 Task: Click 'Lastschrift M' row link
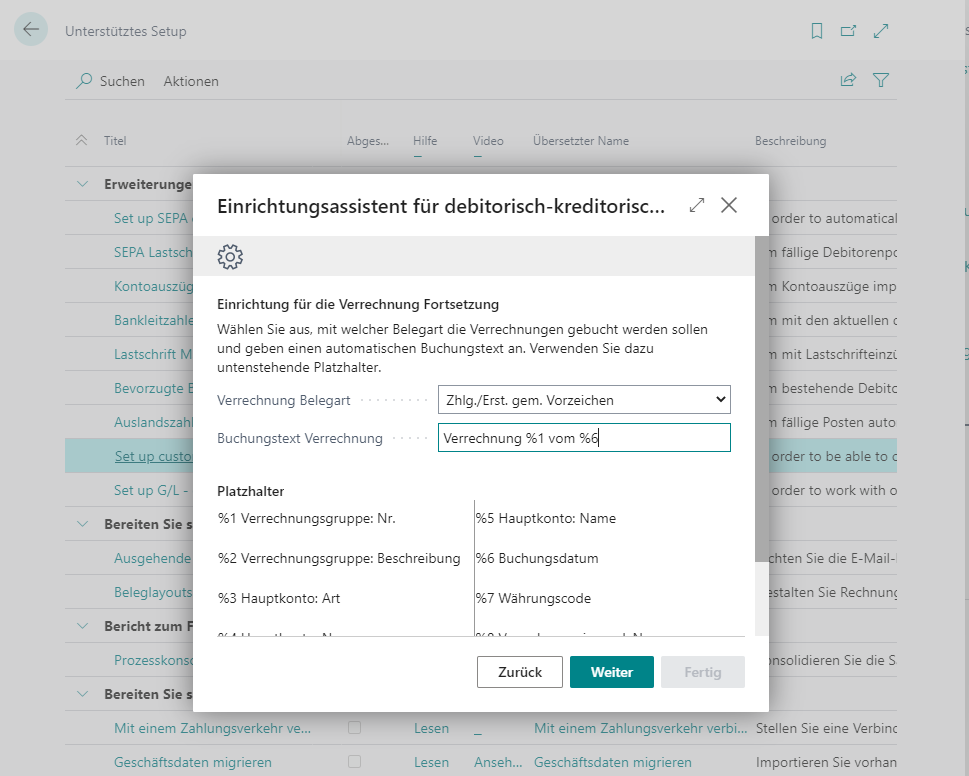[153, 354]
